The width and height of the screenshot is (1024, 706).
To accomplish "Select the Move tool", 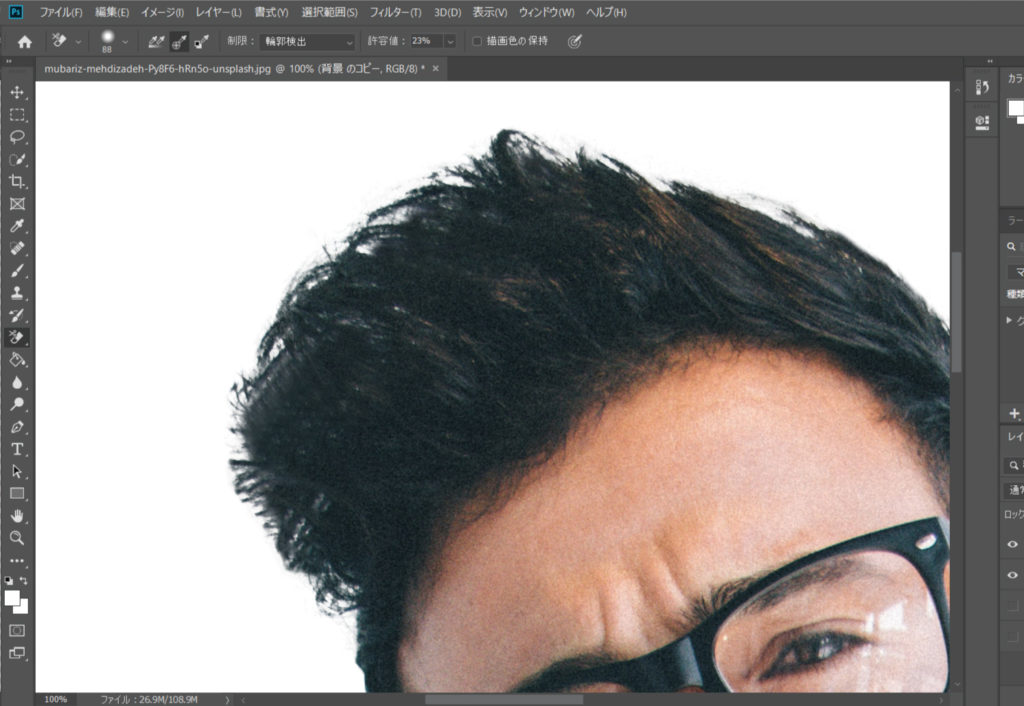I will pyautogui.click(x=17, y=92).
